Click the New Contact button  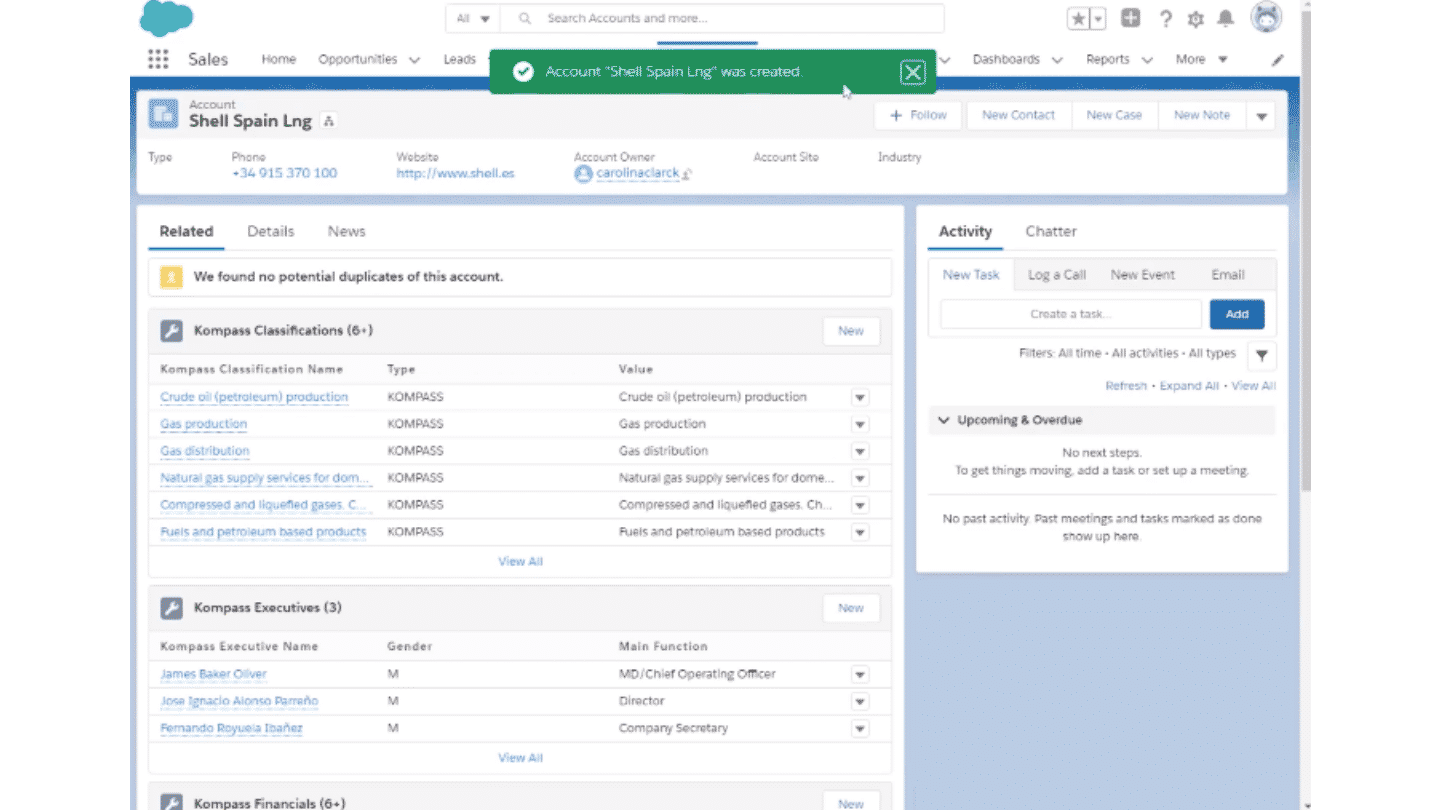pyautogui.click(x=1018, y=116)
